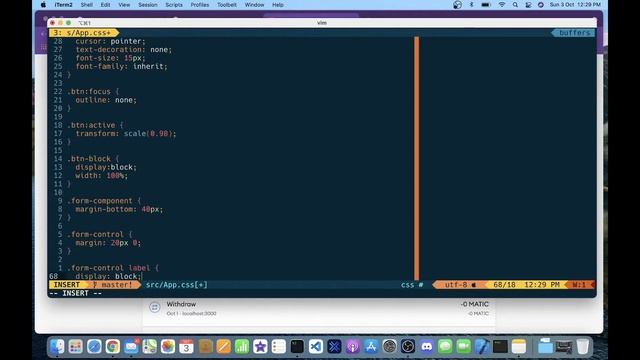This screenshot has height=360, width=640.
Task: Open the Edit menu
Action: click(x=105, y=5)
